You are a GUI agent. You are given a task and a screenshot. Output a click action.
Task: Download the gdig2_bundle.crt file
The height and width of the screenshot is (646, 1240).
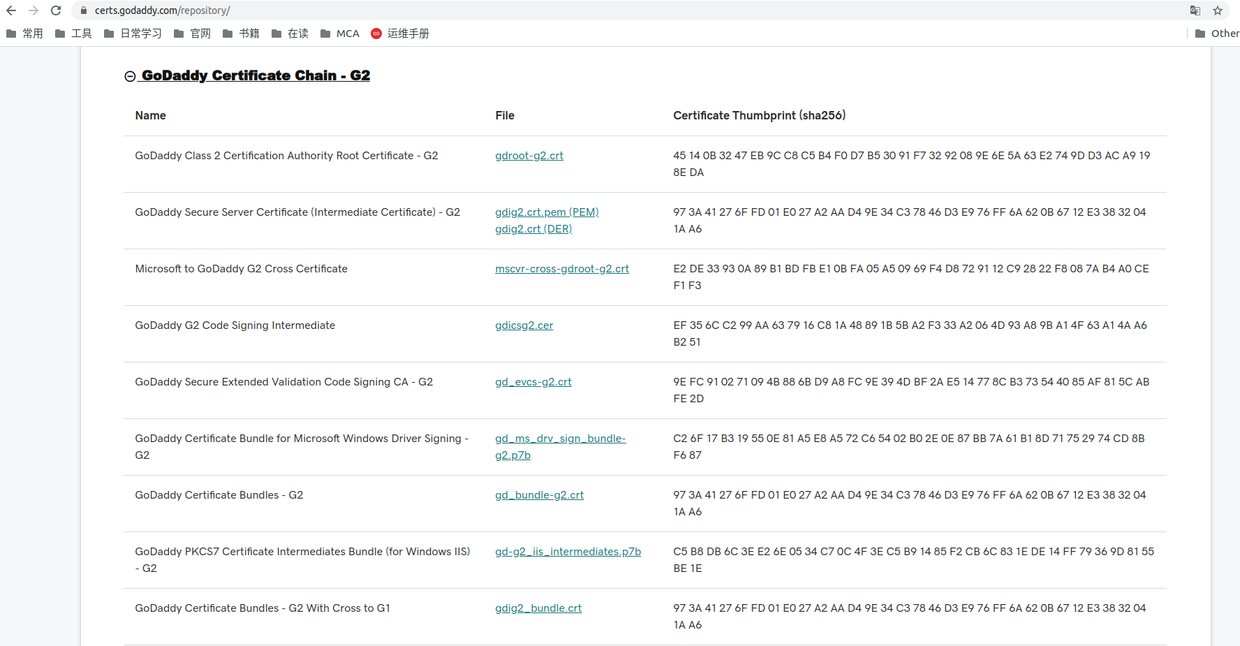[x=538, y=608]
